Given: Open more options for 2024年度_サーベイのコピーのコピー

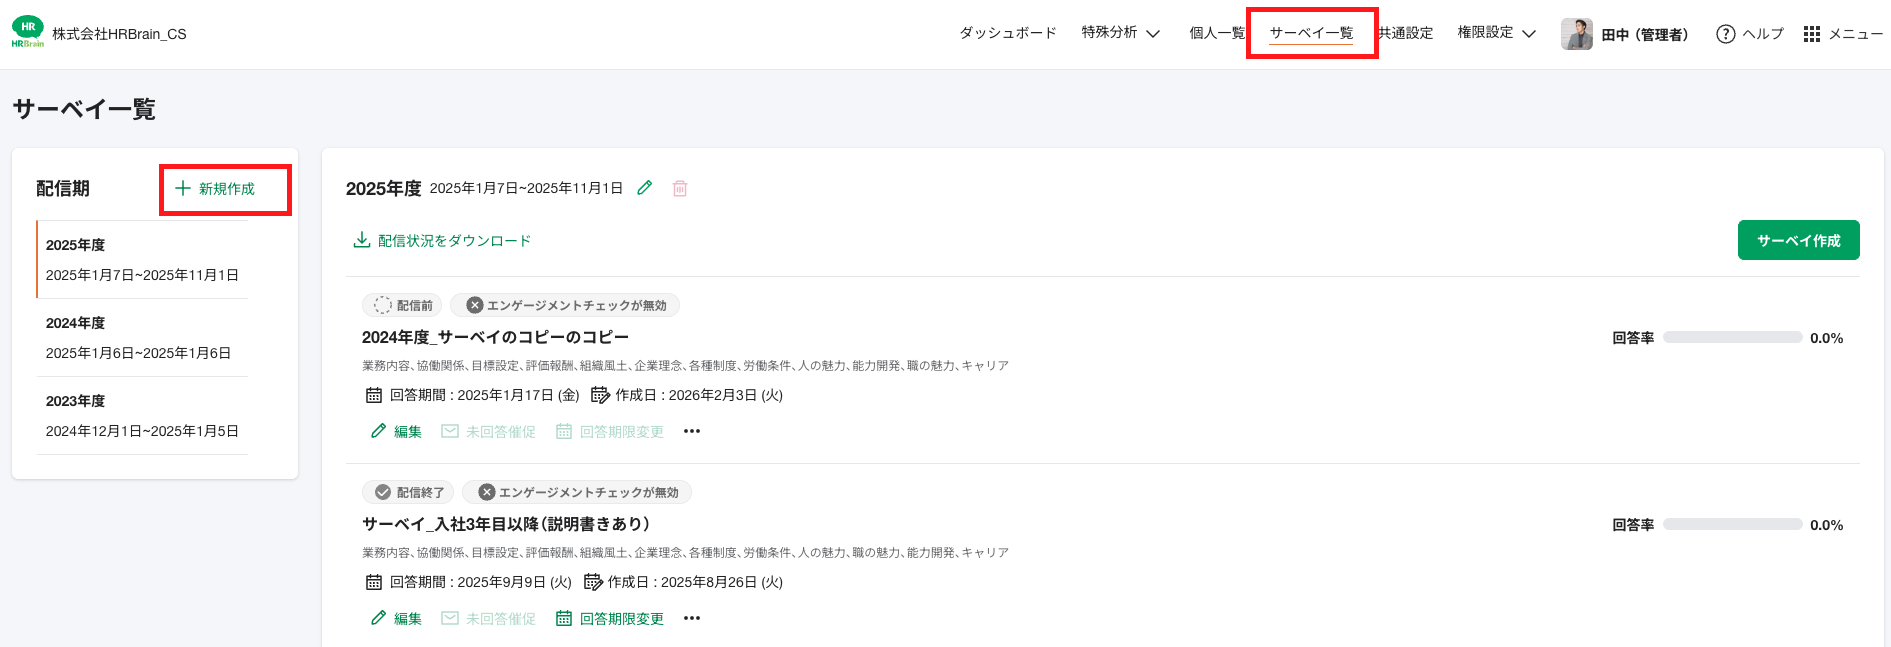Looking at the screenshot, I should click(692, 431).
